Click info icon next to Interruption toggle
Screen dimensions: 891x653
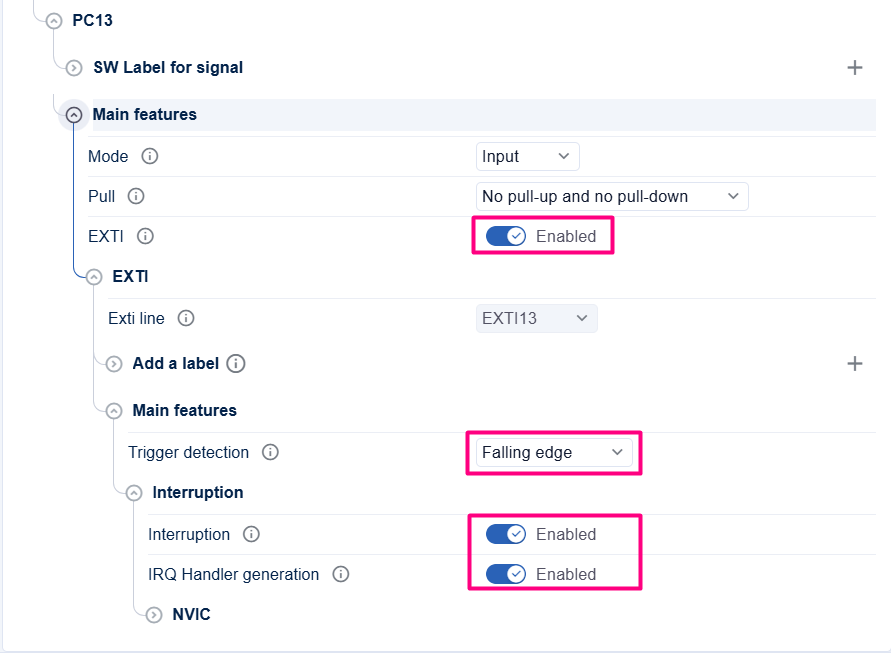(251, 534)
